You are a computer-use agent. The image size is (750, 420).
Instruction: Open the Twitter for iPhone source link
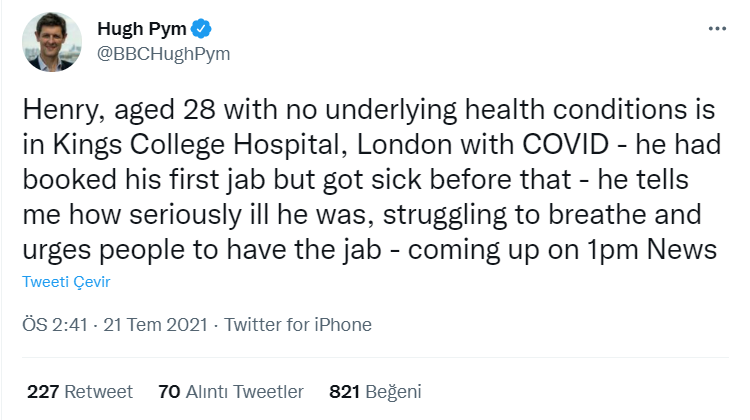click(298, 325)
